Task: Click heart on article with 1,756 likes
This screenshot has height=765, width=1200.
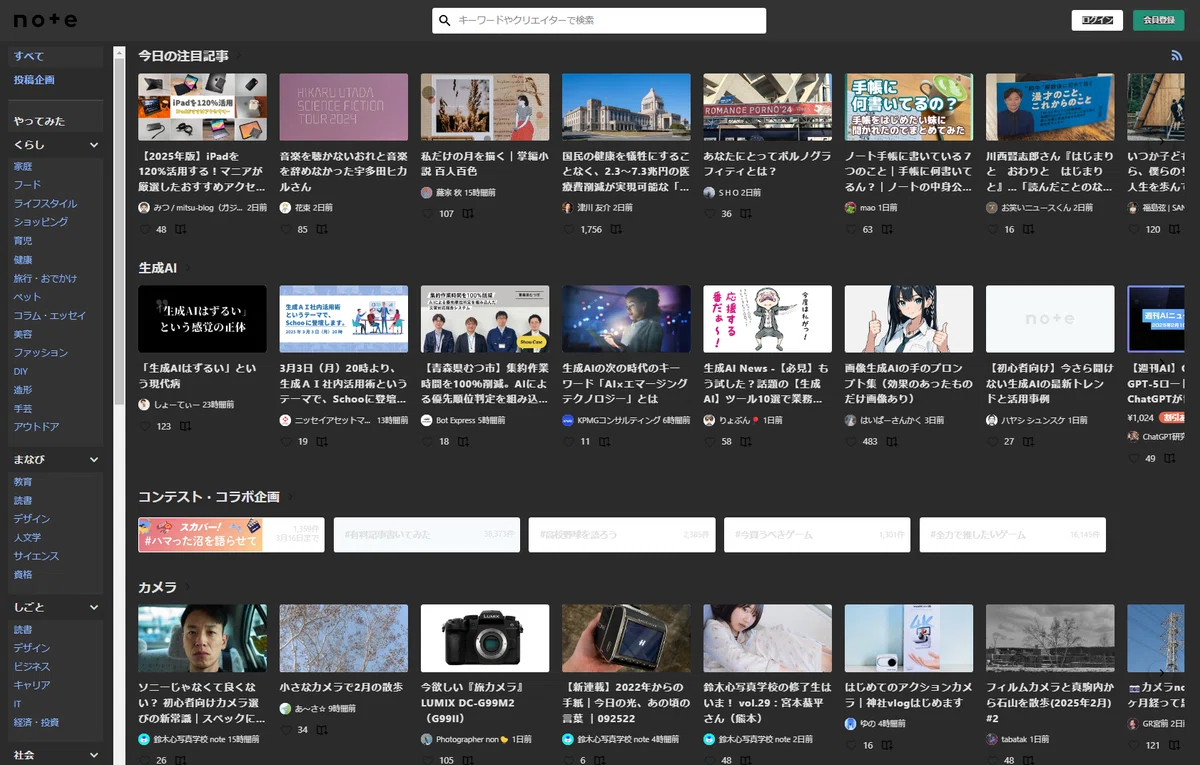Action: pyautogui.click(x=569, y=229)
